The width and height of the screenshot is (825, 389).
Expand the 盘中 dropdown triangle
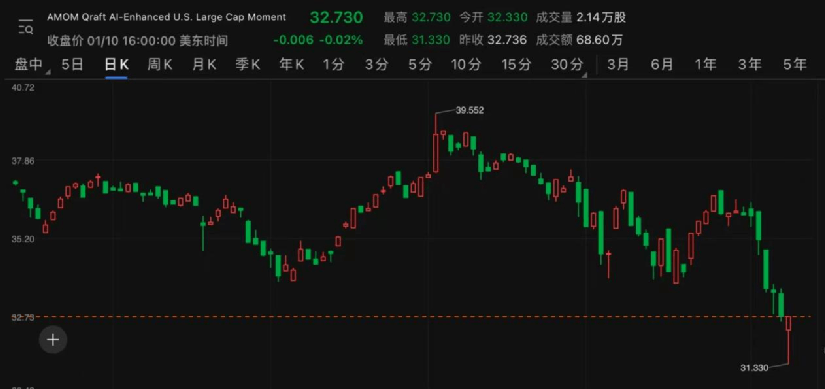[48, 73]
